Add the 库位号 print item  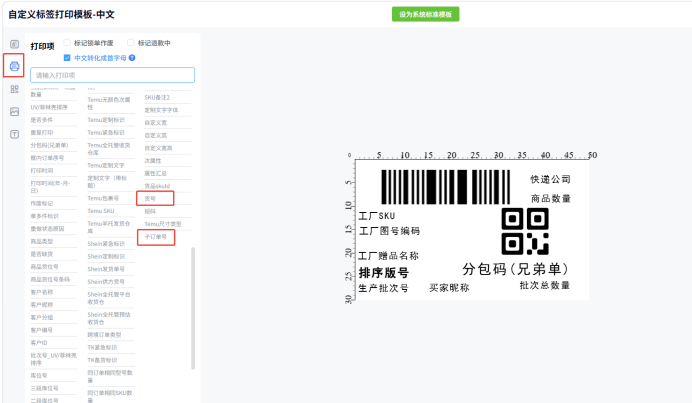click(38, 376)
